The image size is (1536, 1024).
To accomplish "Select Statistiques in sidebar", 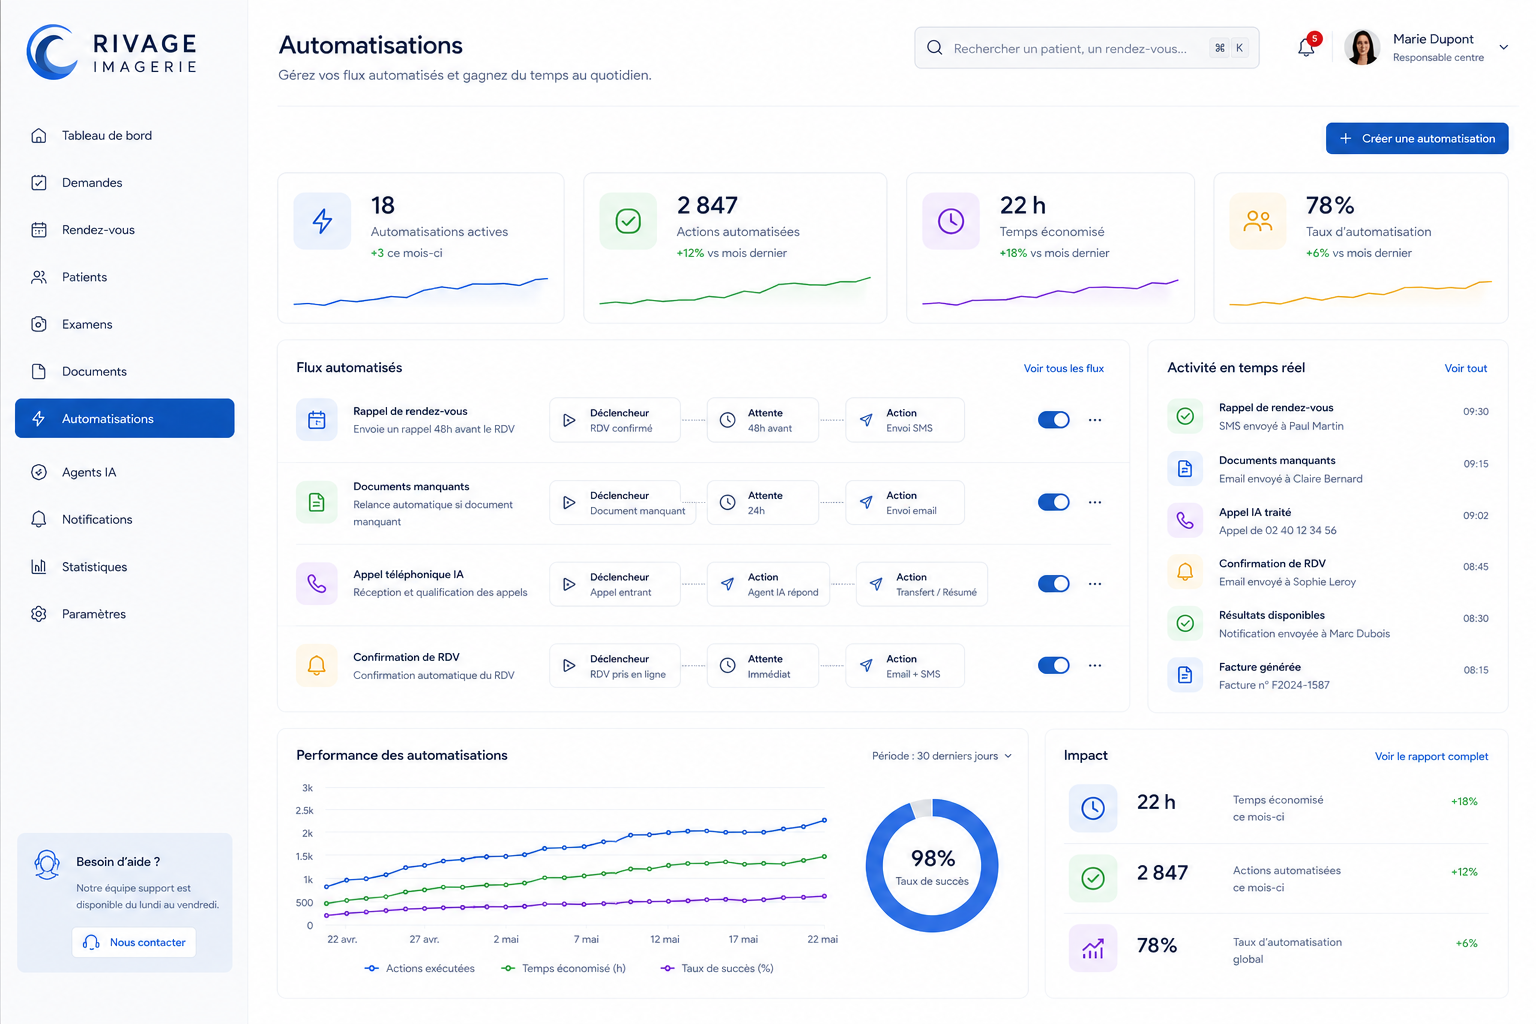I will coord(124,567).
